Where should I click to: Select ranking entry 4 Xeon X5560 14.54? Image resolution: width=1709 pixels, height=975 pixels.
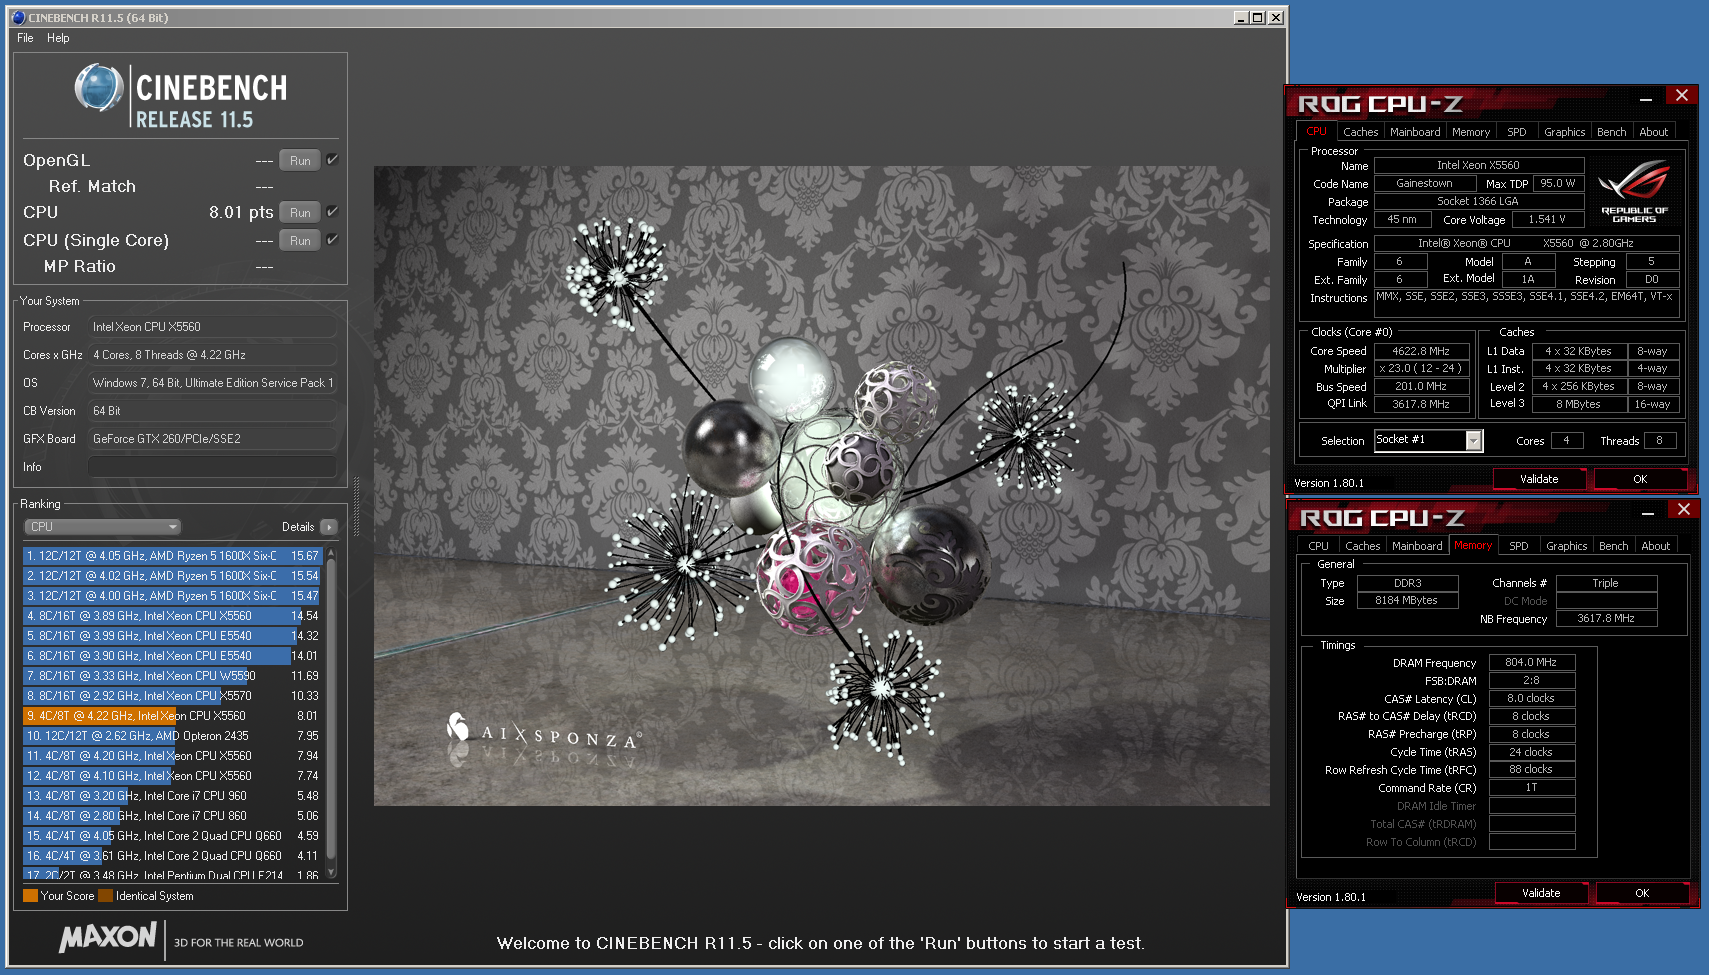172,616
